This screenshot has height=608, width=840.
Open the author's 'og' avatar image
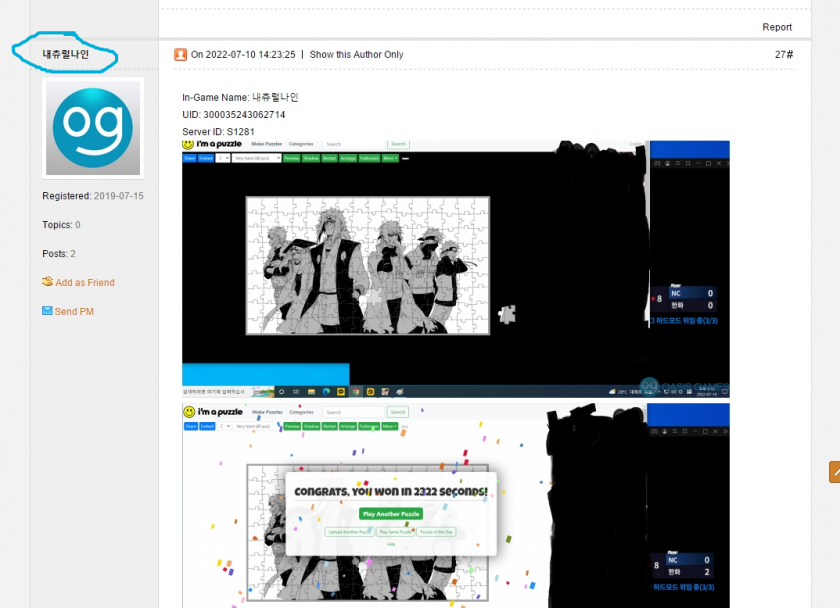[93, 127]
